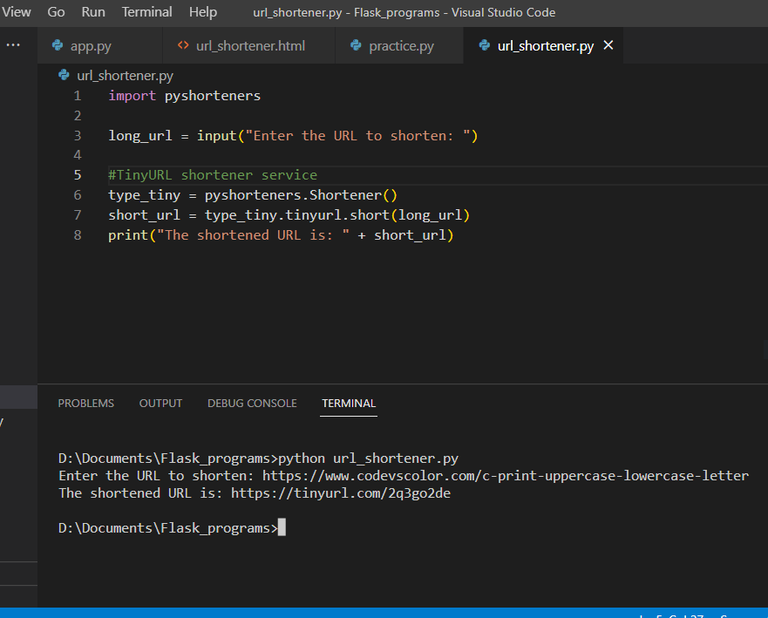Click 'short_url' at the start of line 7
This screenshot has width=768, height=618.
144,215
